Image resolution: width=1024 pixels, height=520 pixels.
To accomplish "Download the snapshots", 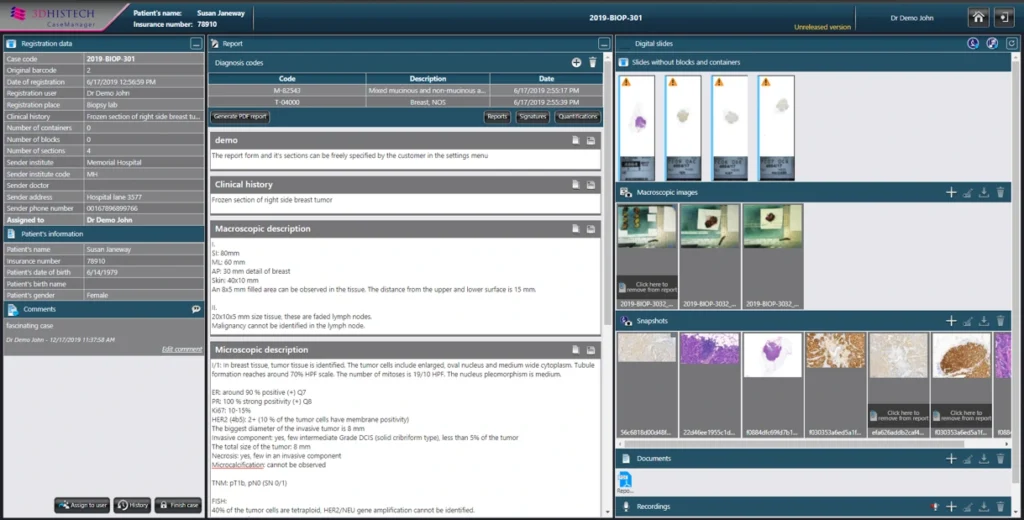I will pyautogui.click(x=984, y=321).
